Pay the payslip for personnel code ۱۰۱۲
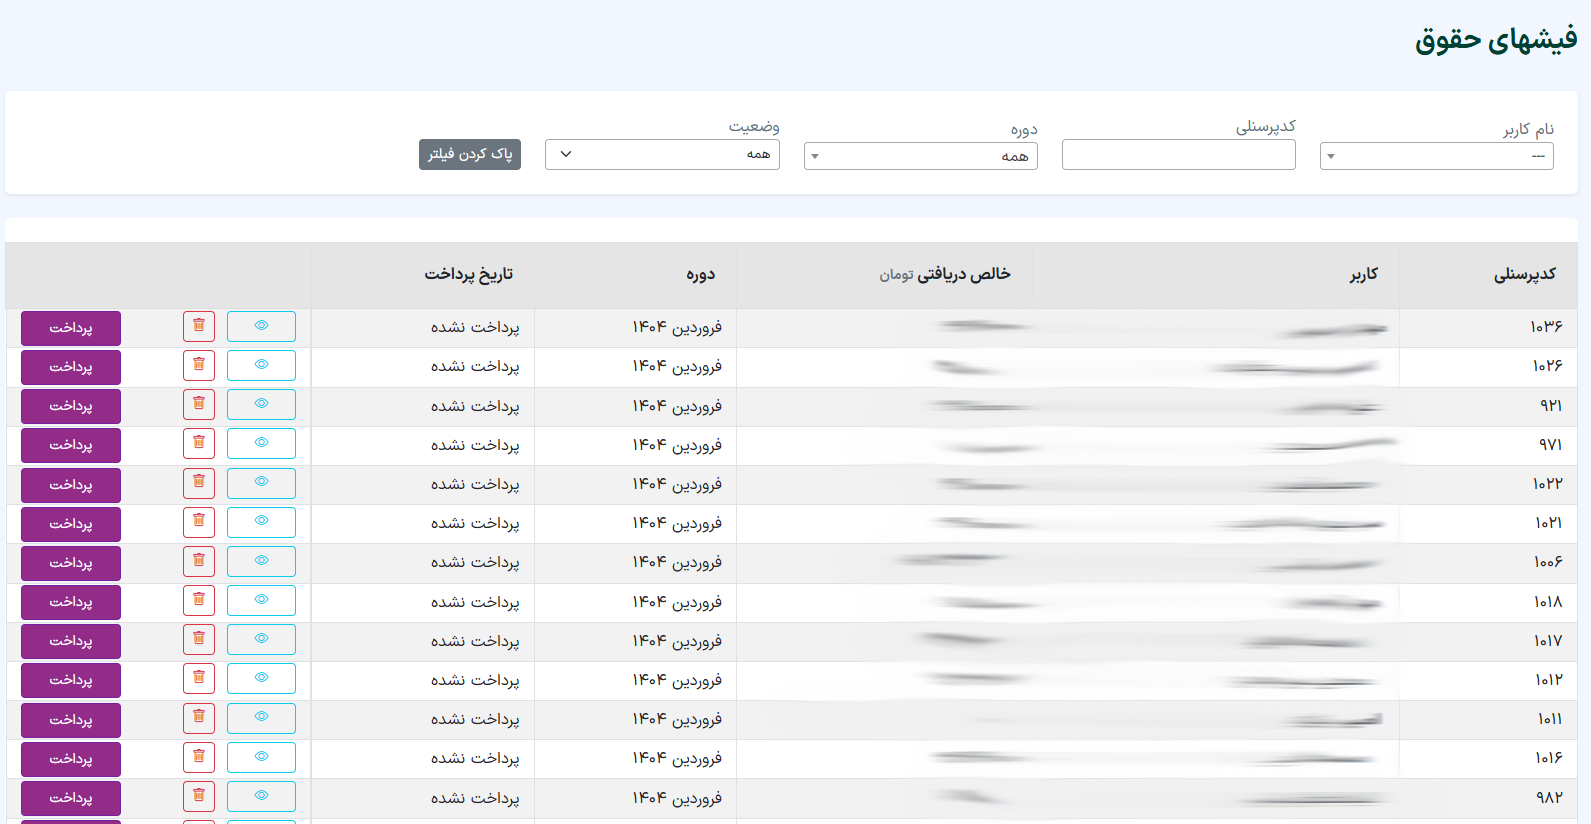The width and height of the screenshot is (1591, 824). pyautogui.click(x=71, y=680)
